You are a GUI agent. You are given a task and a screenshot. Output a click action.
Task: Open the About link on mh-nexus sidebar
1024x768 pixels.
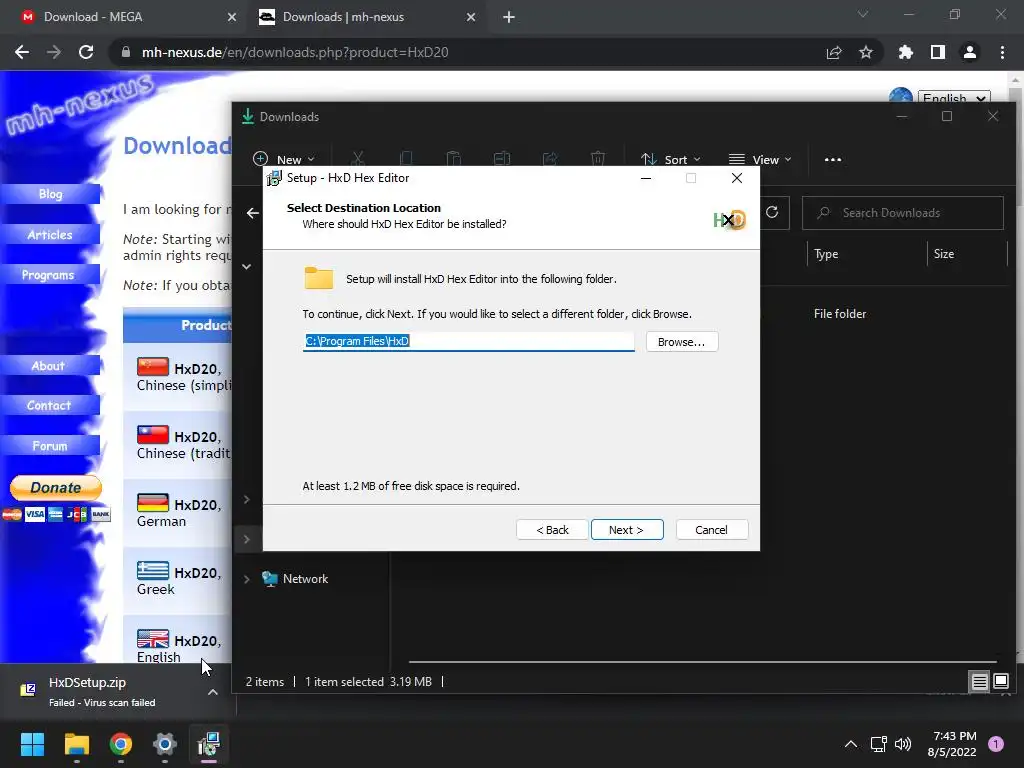click(48, 366)
